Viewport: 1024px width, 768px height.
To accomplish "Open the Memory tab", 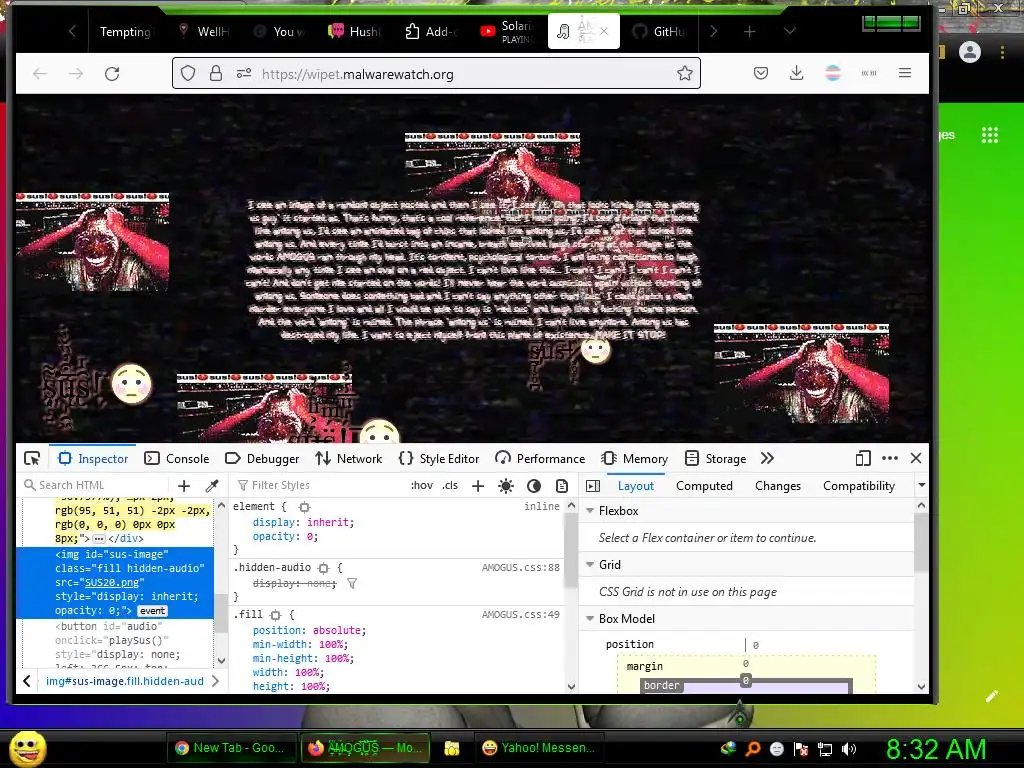I will click(x=635, y=458).
